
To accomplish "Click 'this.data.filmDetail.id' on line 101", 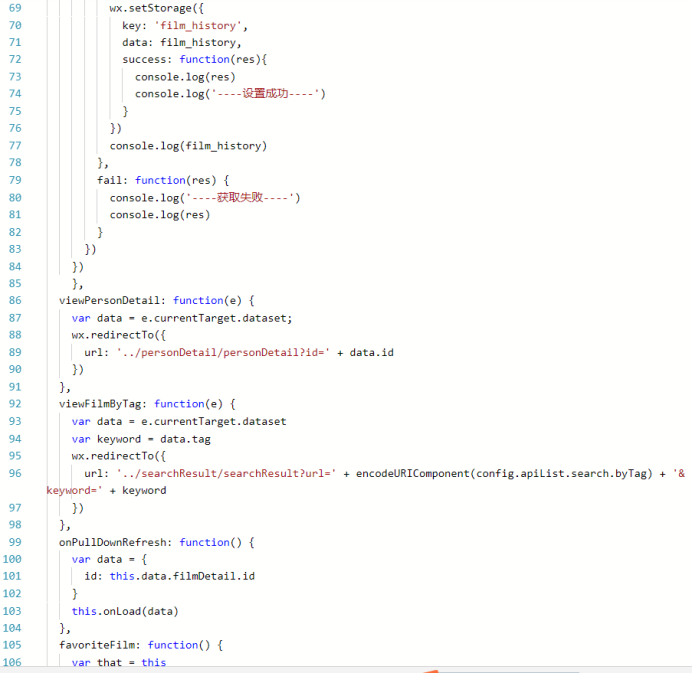I will click(x=182, y=576).
